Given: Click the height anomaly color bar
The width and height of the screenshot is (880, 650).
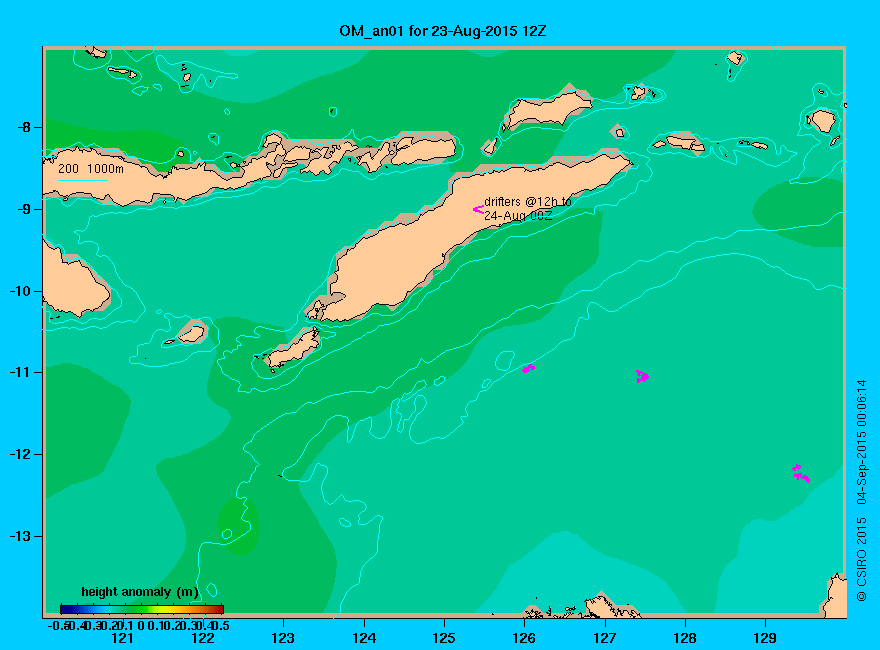Looking at the screenshot, I should (142, 609).
